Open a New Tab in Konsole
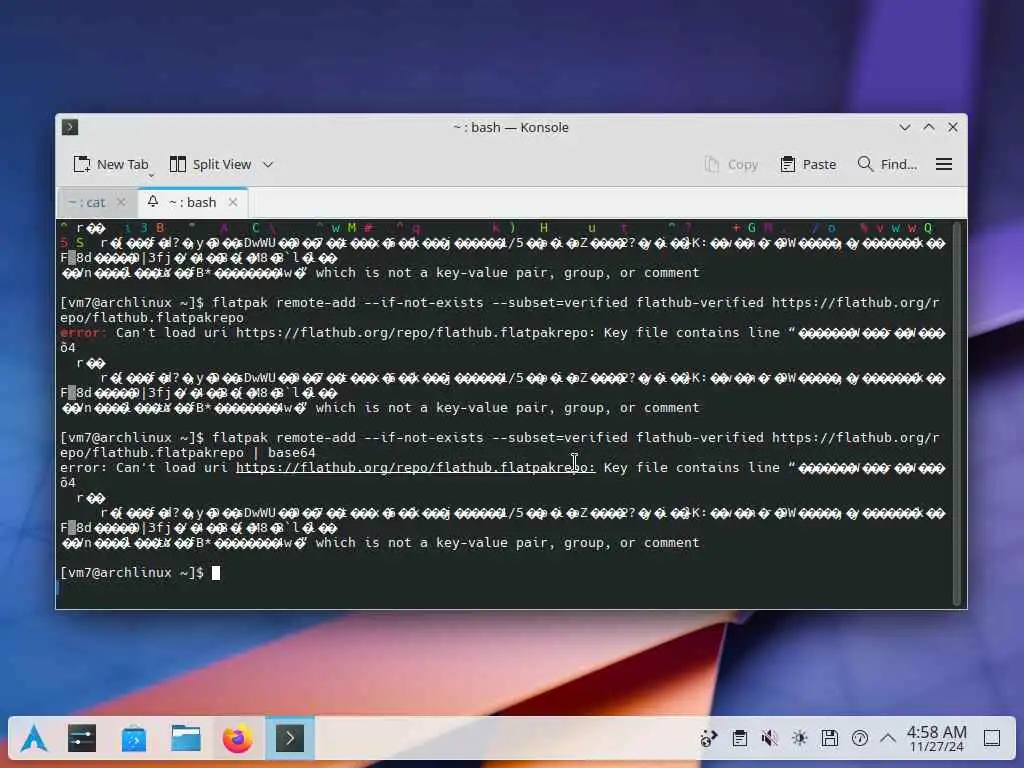 (111, 165)
